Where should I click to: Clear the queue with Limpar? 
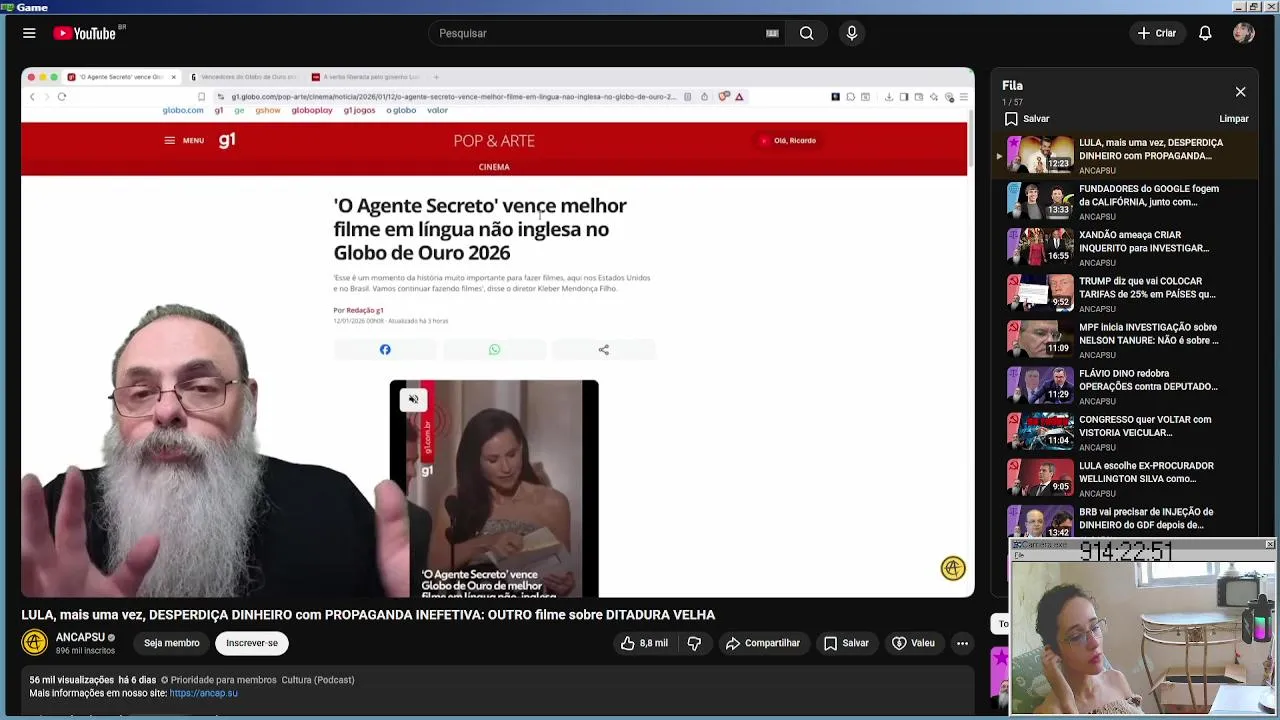click(1234, 119)
